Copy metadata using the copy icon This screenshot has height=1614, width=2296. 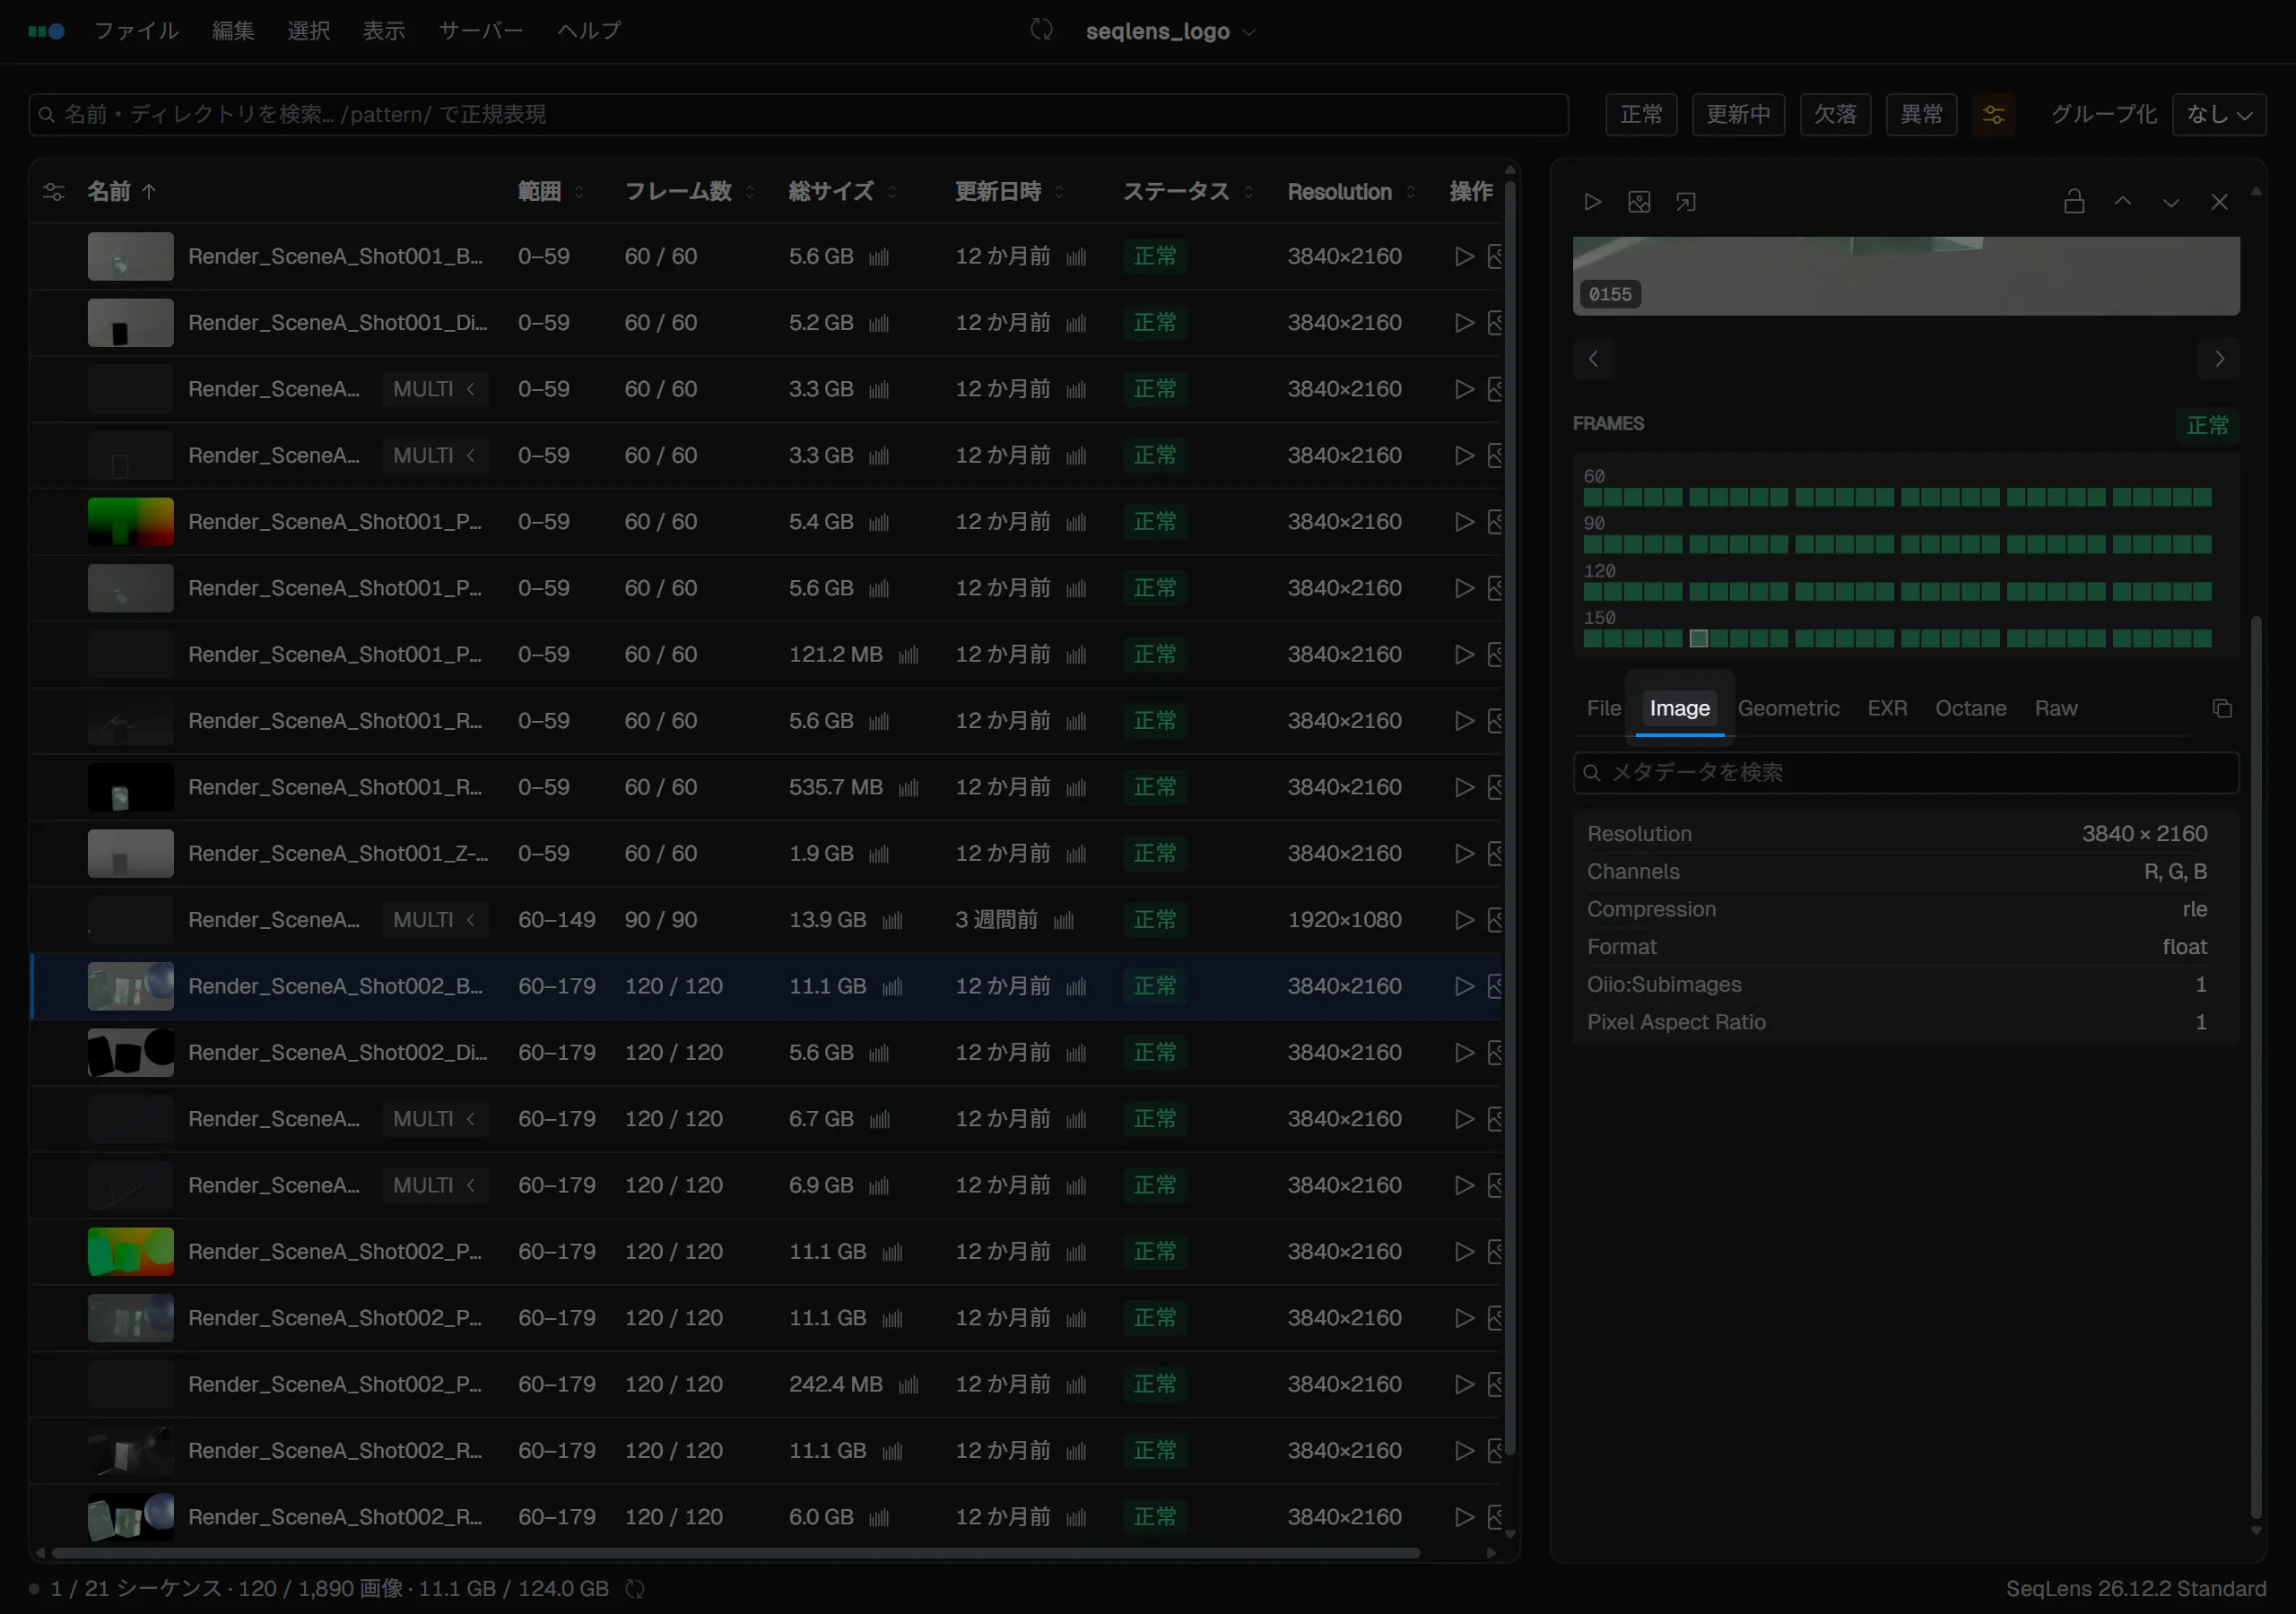point(2222,708)
